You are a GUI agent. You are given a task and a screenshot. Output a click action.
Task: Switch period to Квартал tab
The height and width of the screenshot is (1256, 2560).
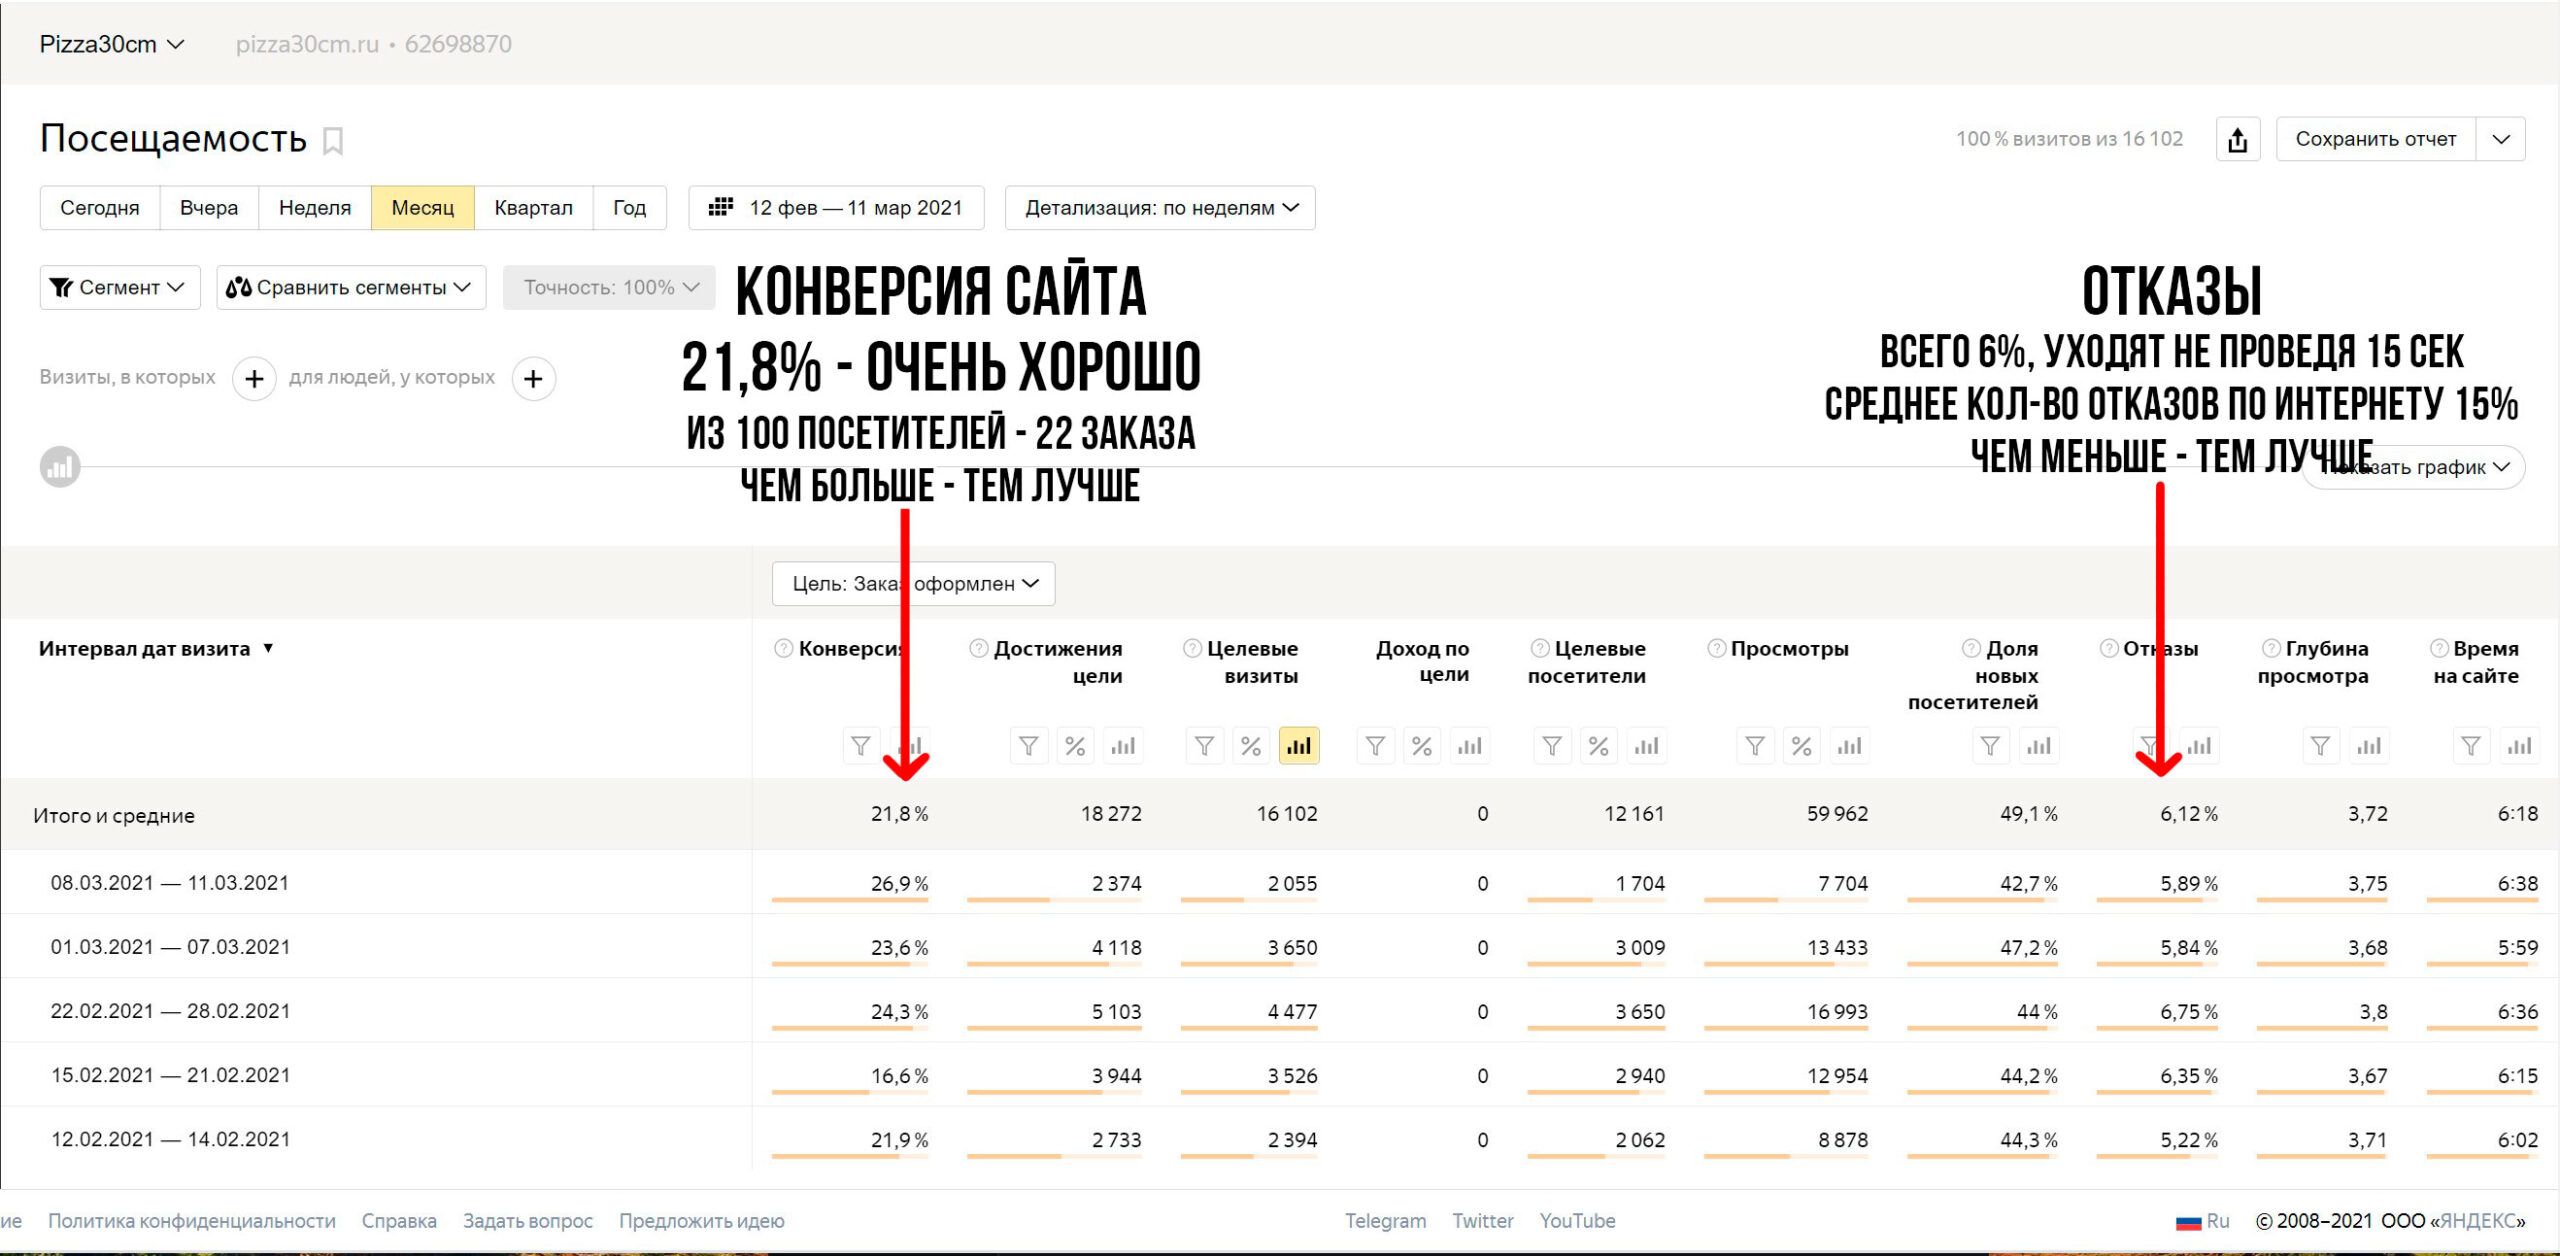coord(533,208)
